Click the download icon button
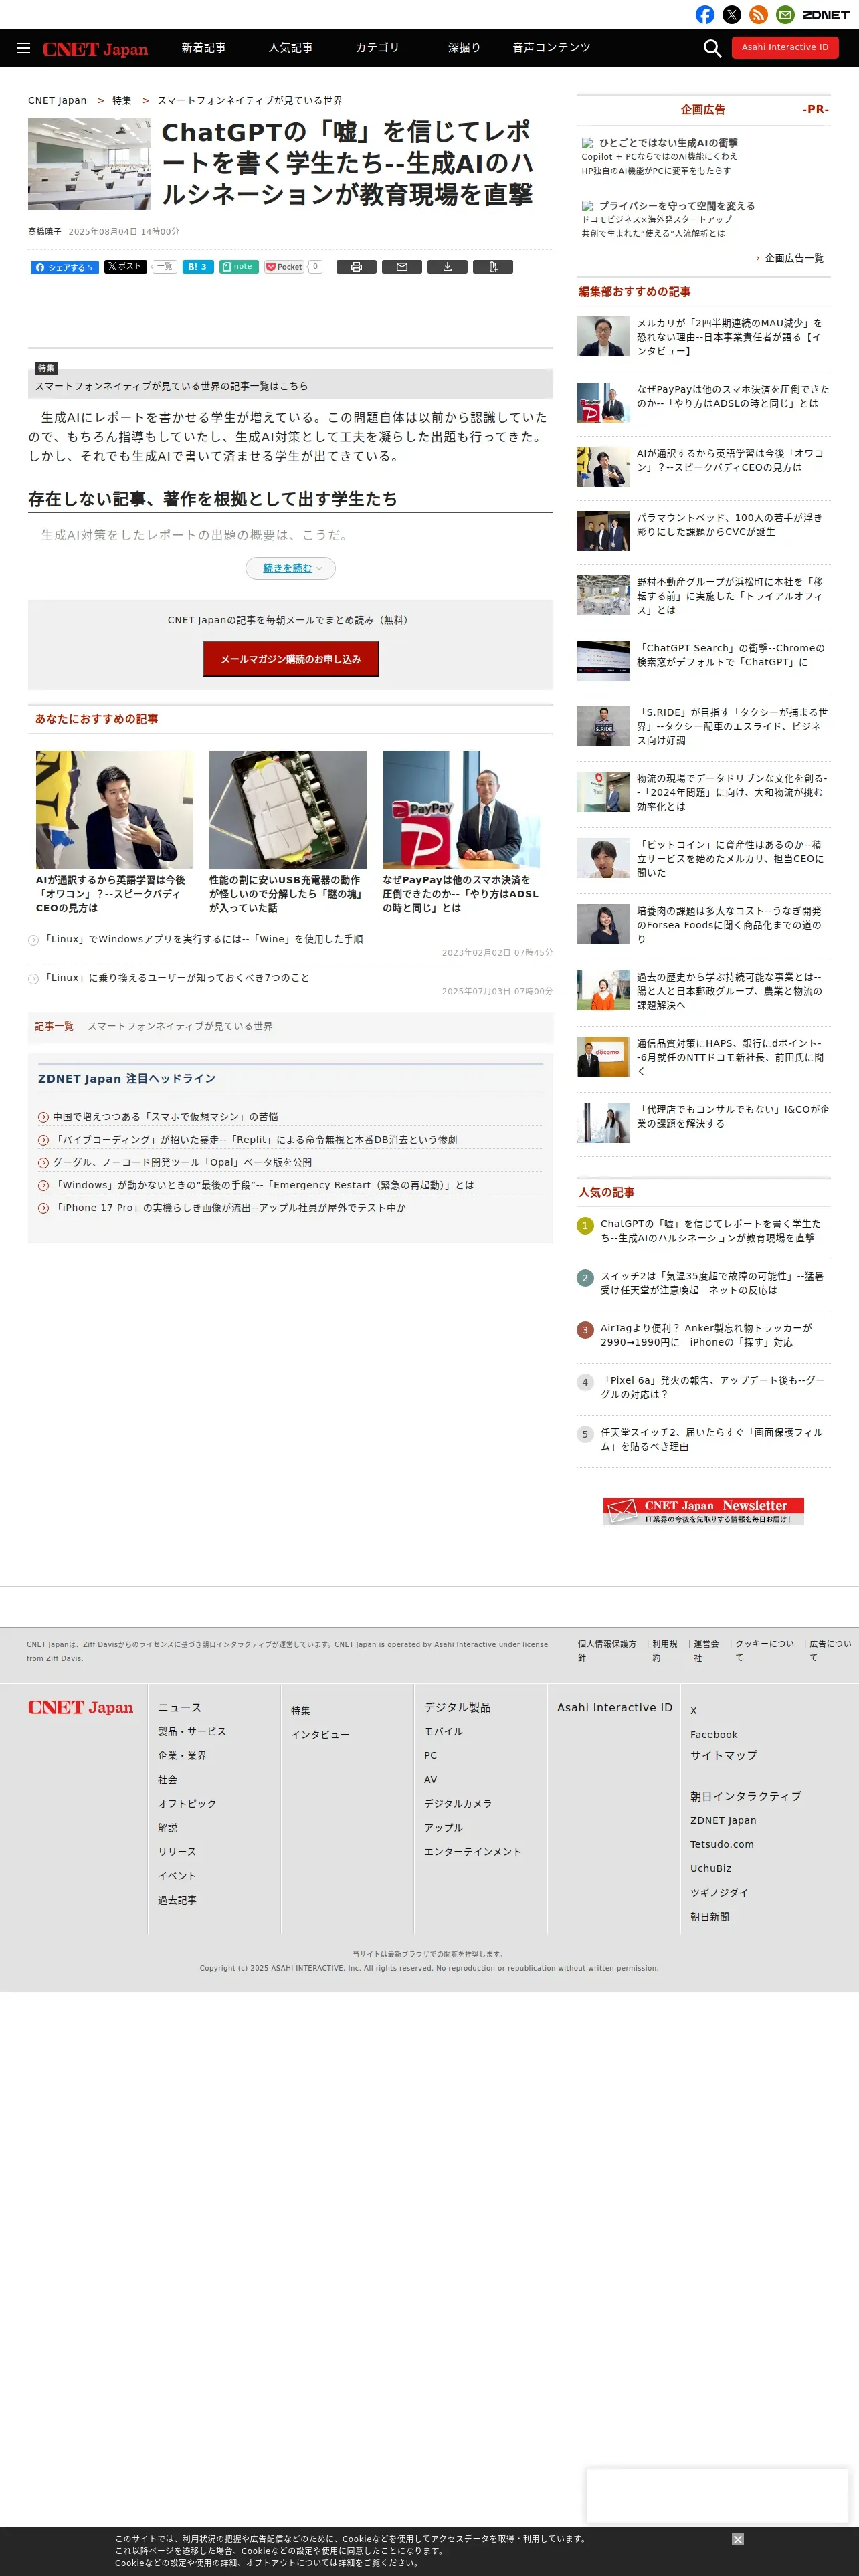The image size is (859, 2576). click(447, 267)
